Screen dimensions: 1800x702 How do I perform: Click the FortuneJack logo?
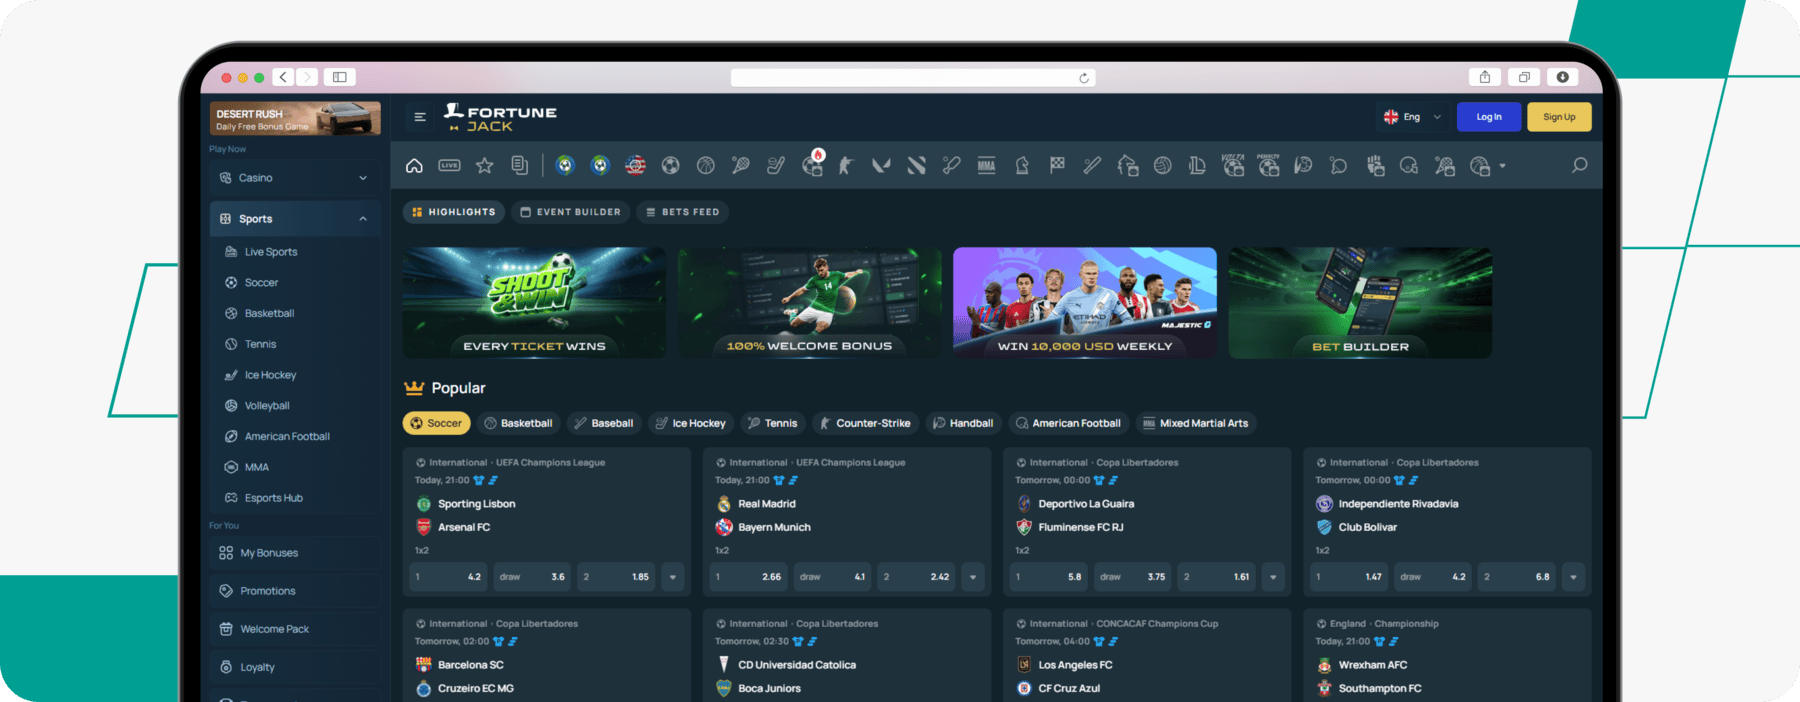click(500, 117)
